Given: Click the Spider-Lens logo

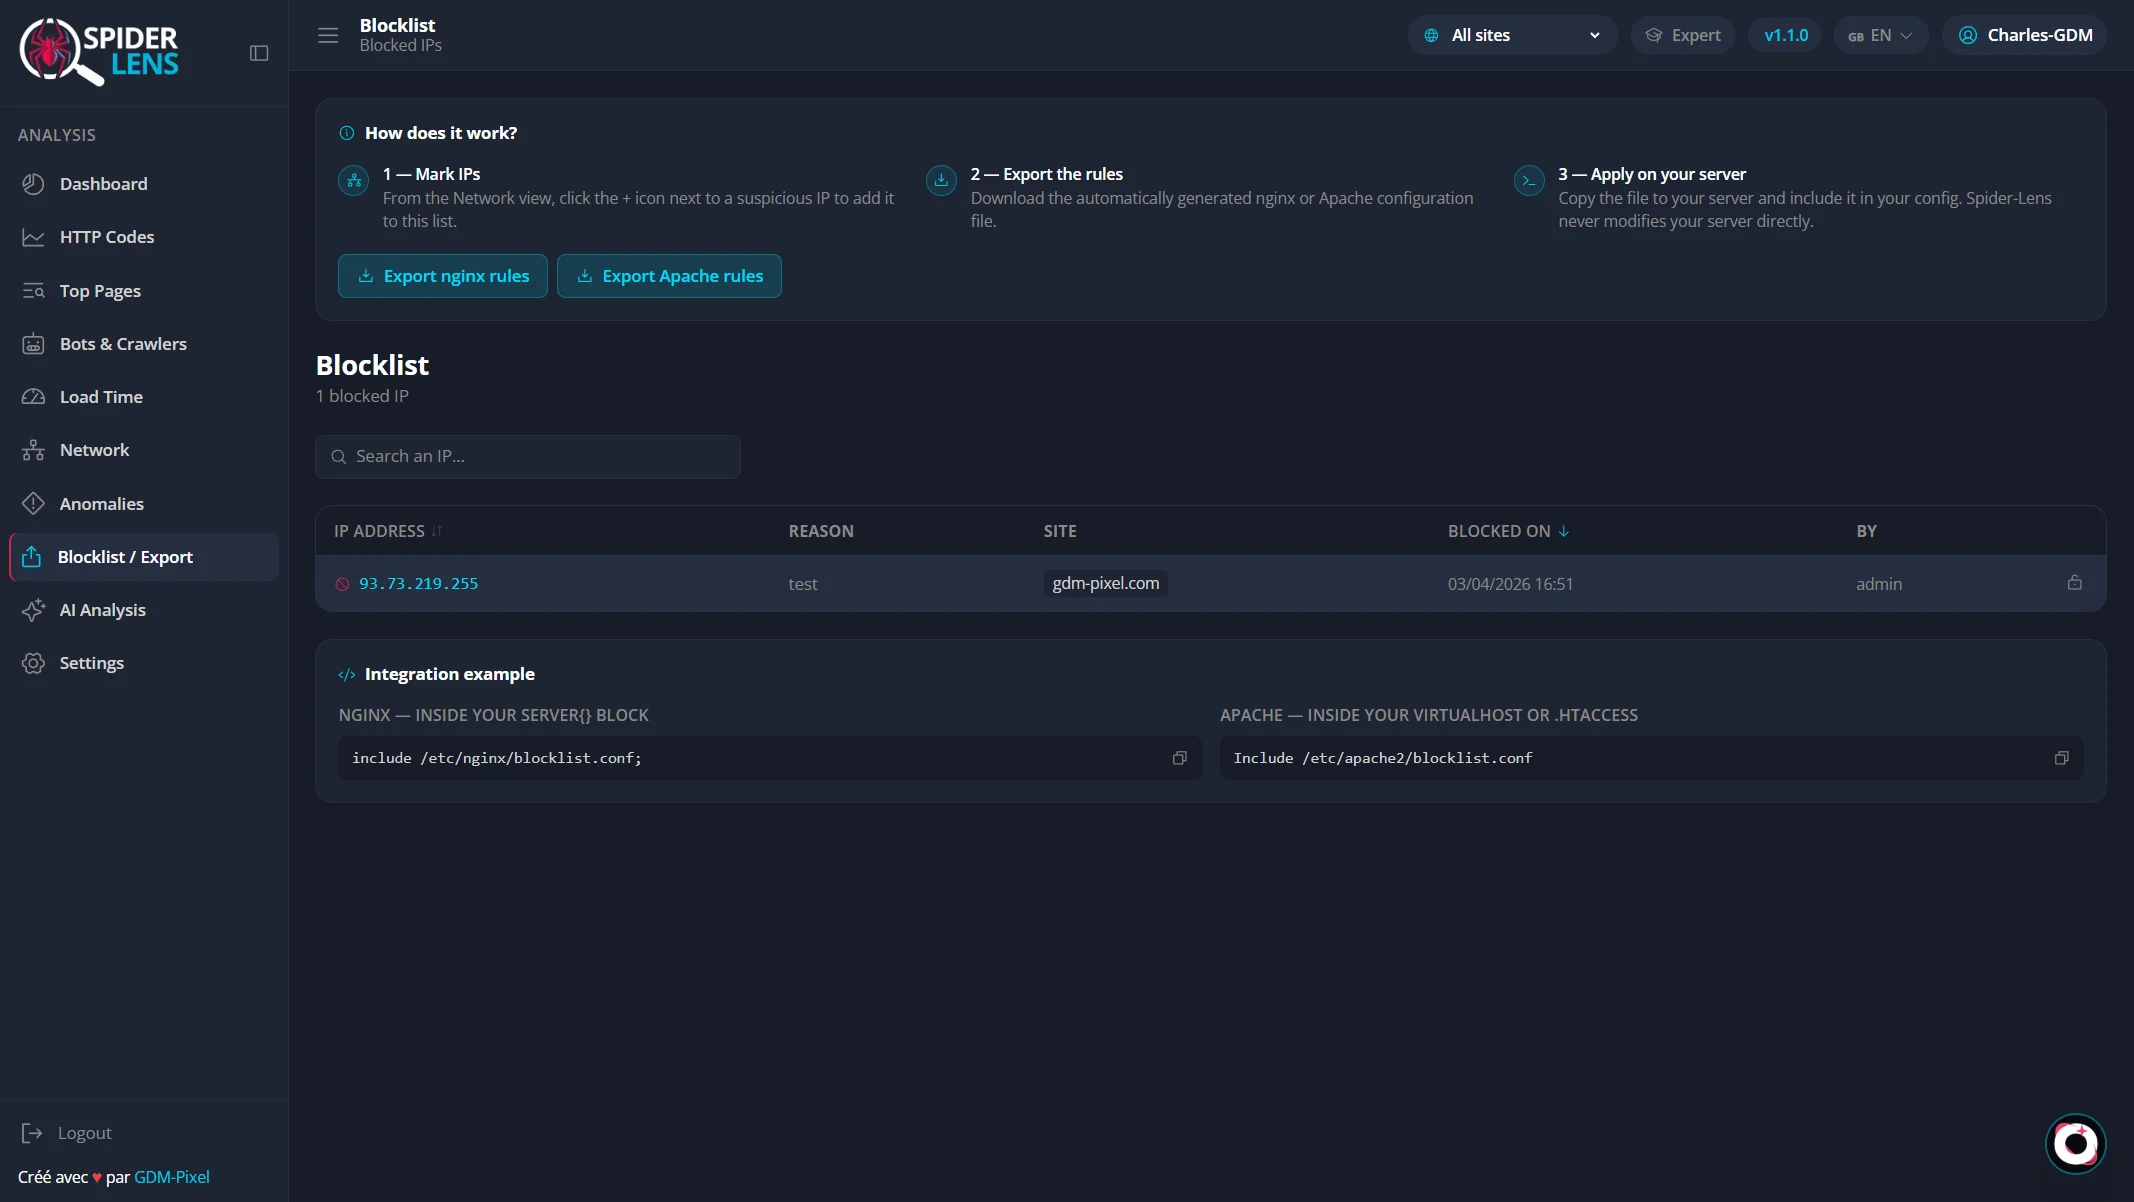Looking at the screenshot, I should tap(98, 52).
